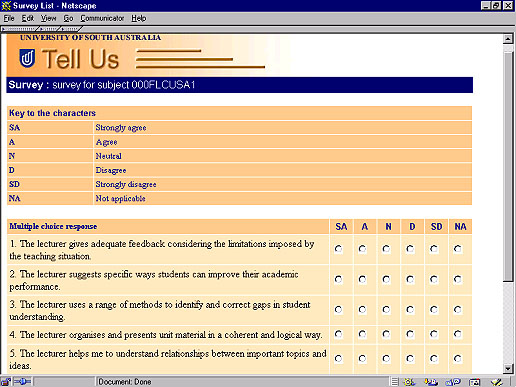Select D for question 5 on important topics

(410, 359)
